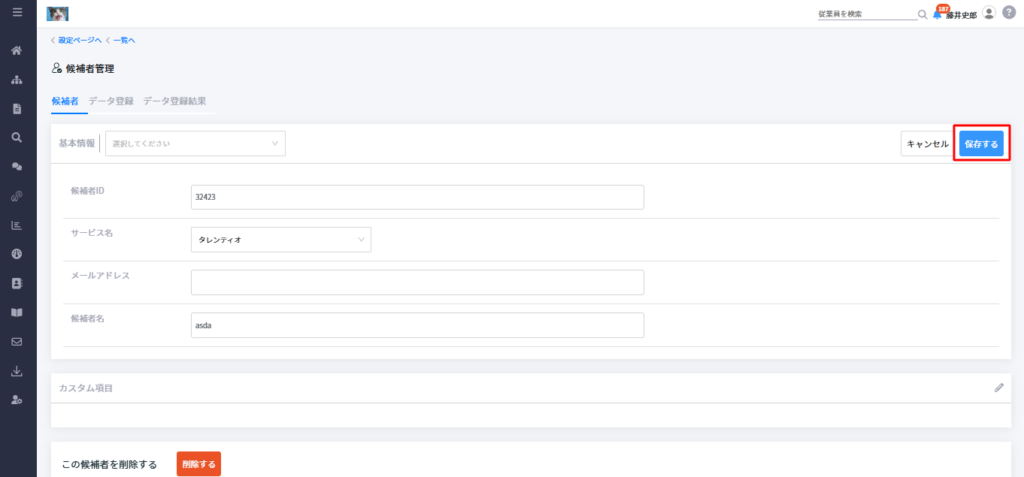Expand the 基本情報 選択してください dropdown
This screenshot has width=1024, height=477.
tap(195, 143)
